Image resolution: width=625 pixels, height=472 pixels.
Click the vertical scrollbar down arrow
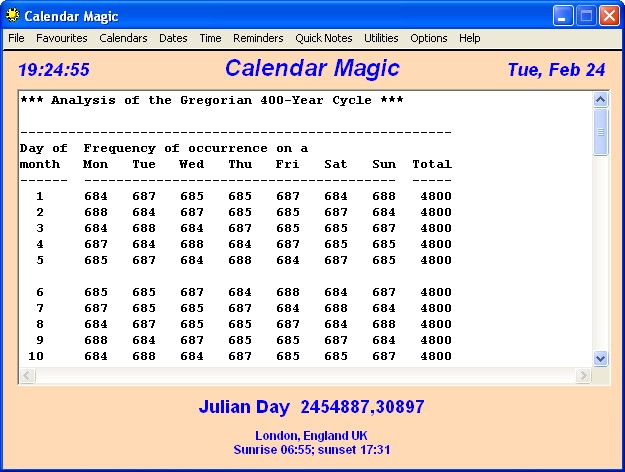[600, 358]
